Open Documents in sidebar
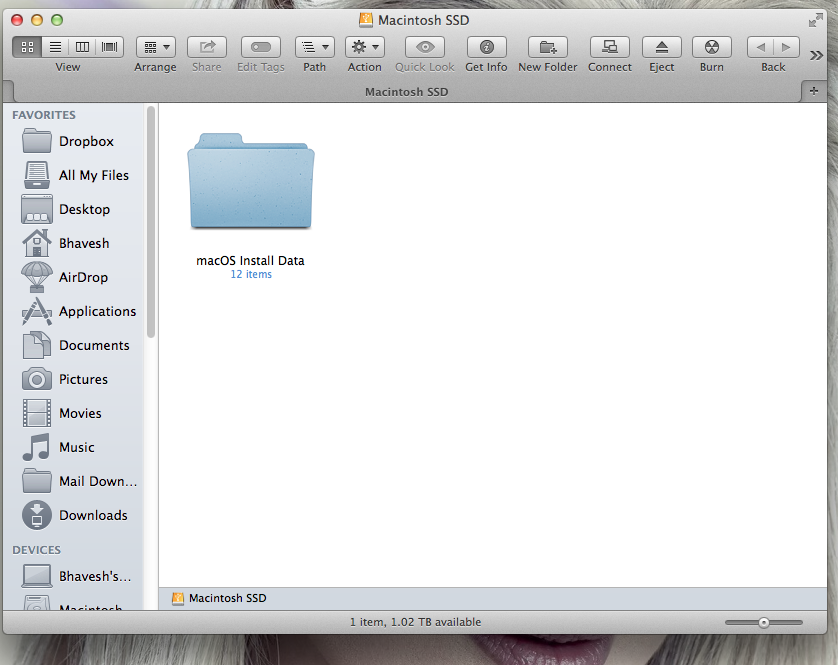The width and height of the screenshot is (838, 665). pos(75,345)
